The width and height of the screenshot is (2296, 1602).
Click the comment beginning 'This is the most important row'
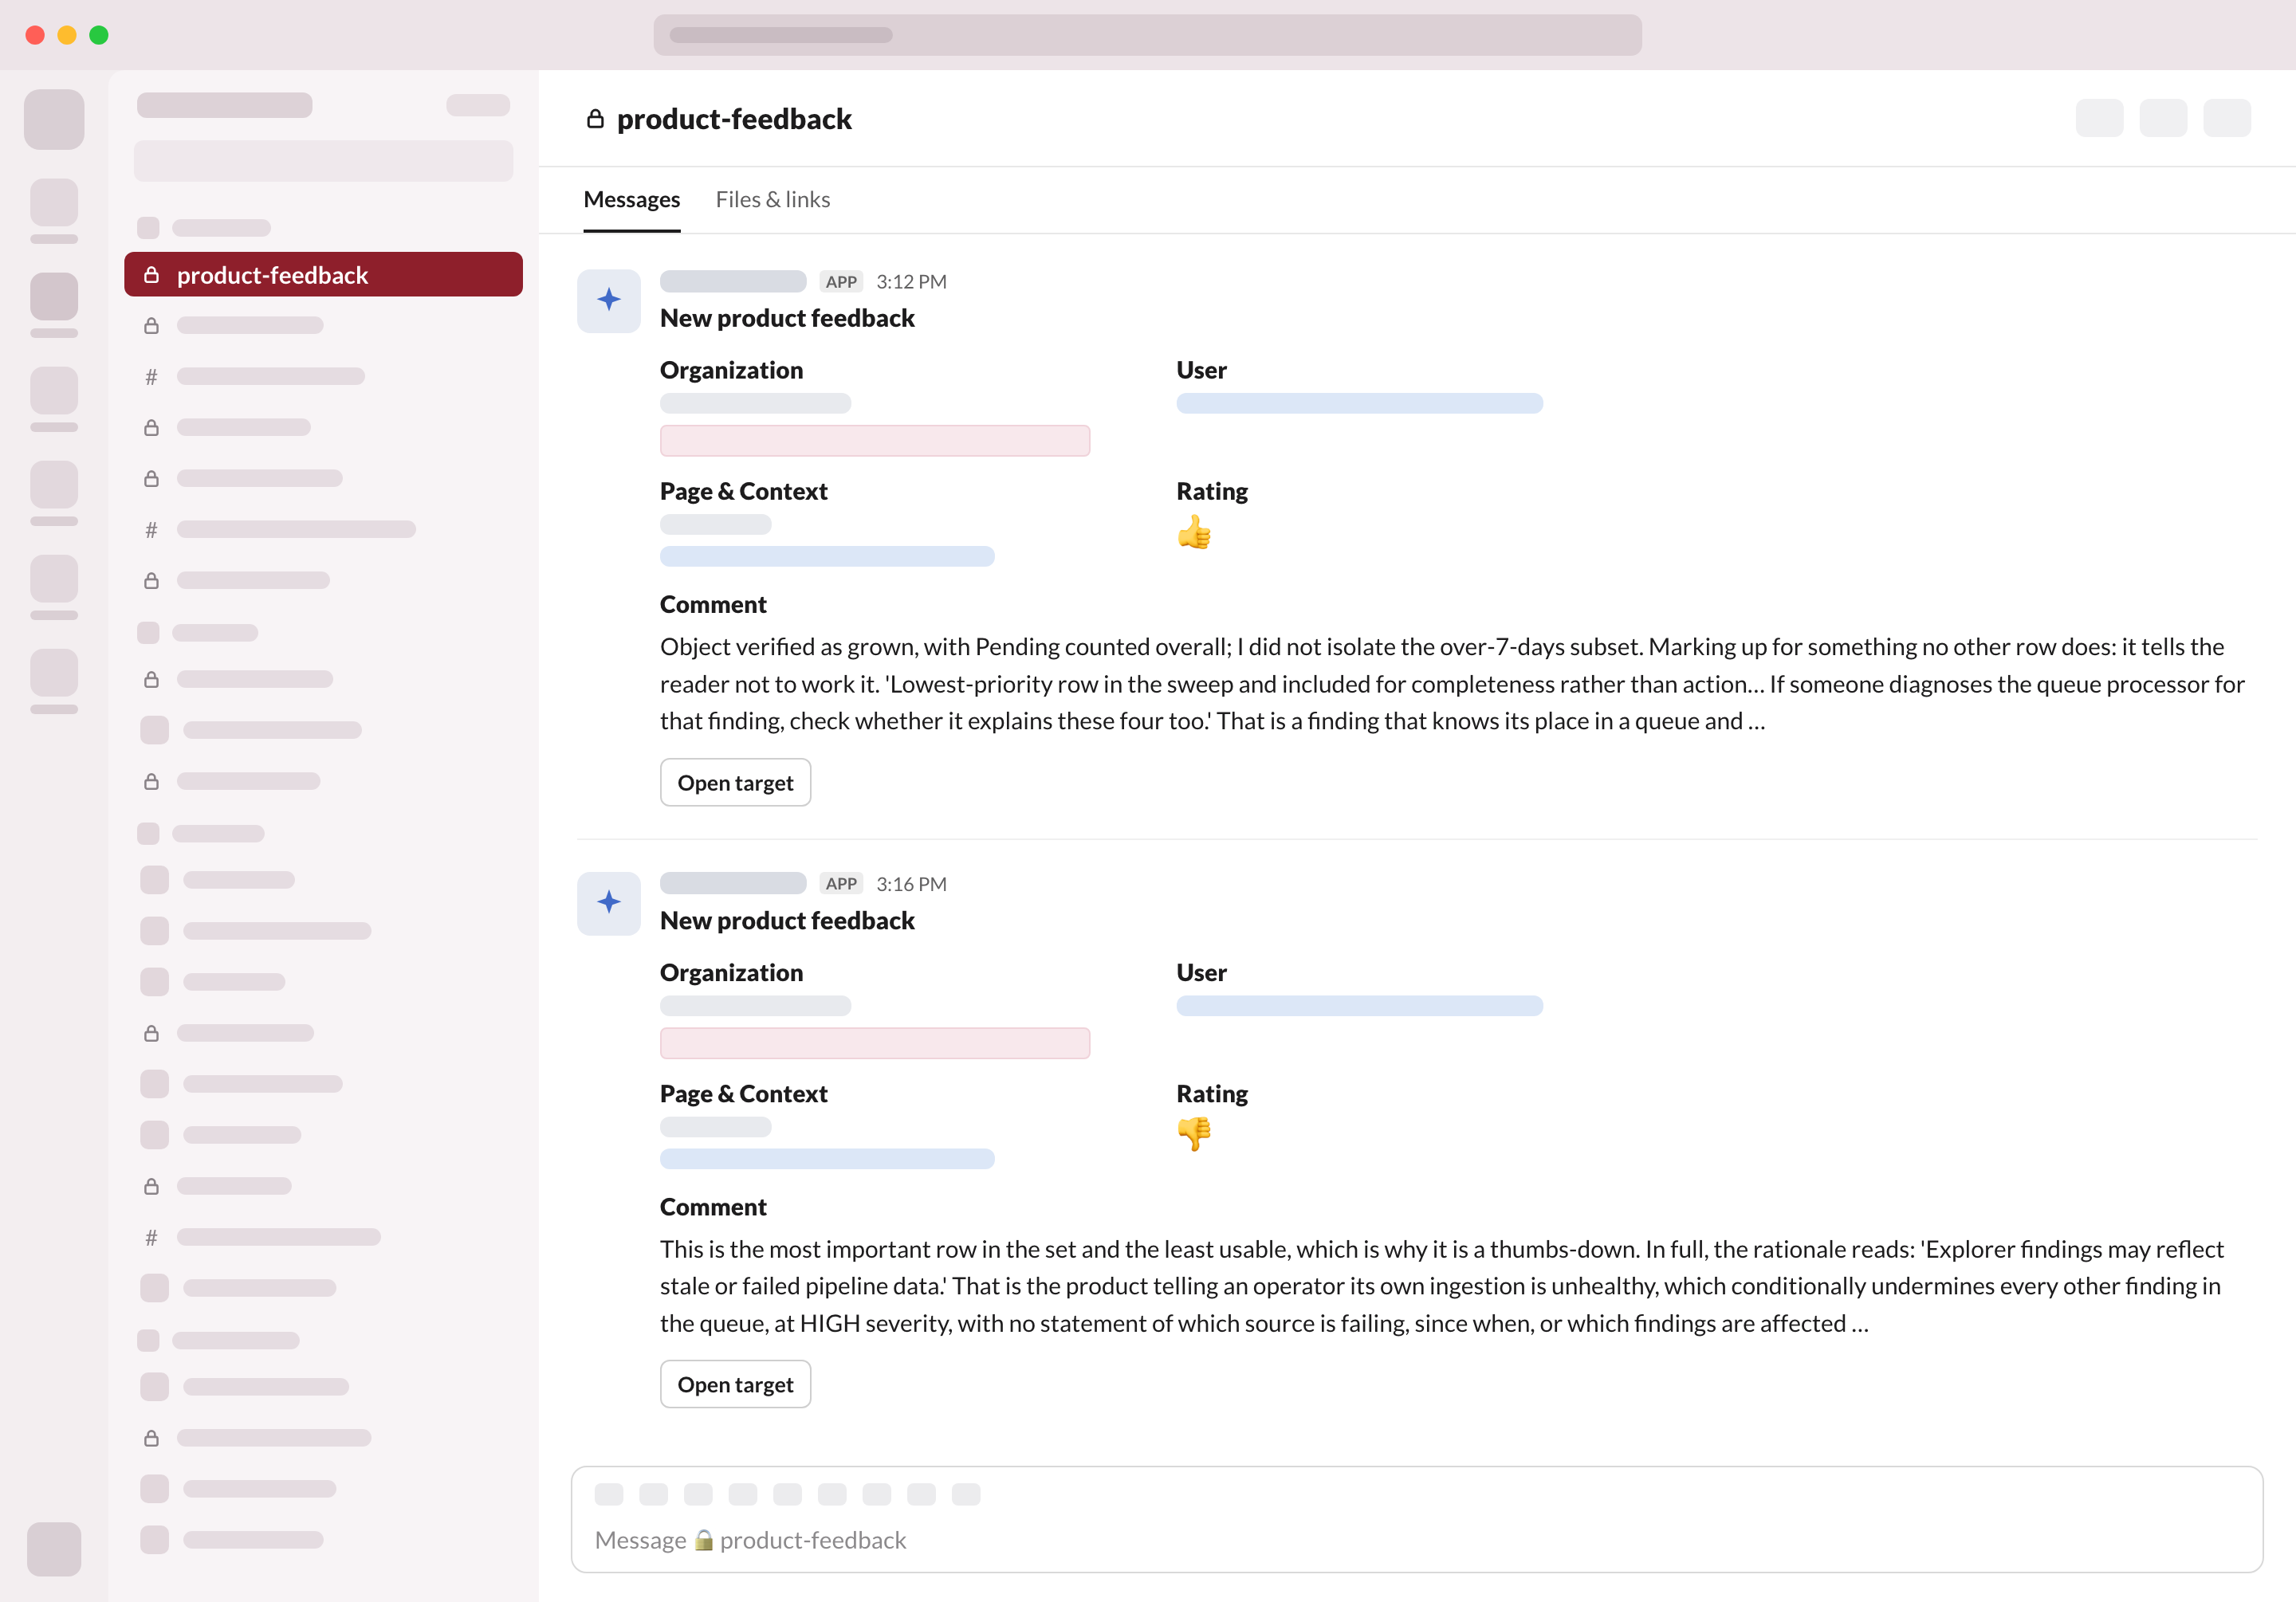pos(1441,1286)
